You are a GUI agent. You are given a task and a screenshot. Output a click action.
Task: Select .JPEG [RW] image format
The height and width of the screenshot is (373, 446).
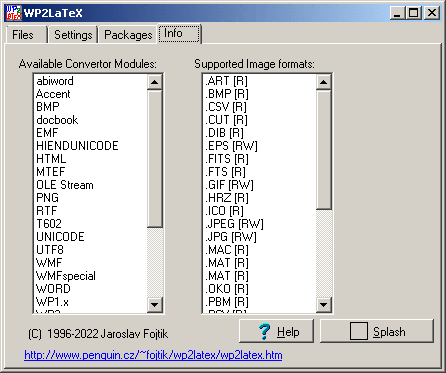pos(259,224)
